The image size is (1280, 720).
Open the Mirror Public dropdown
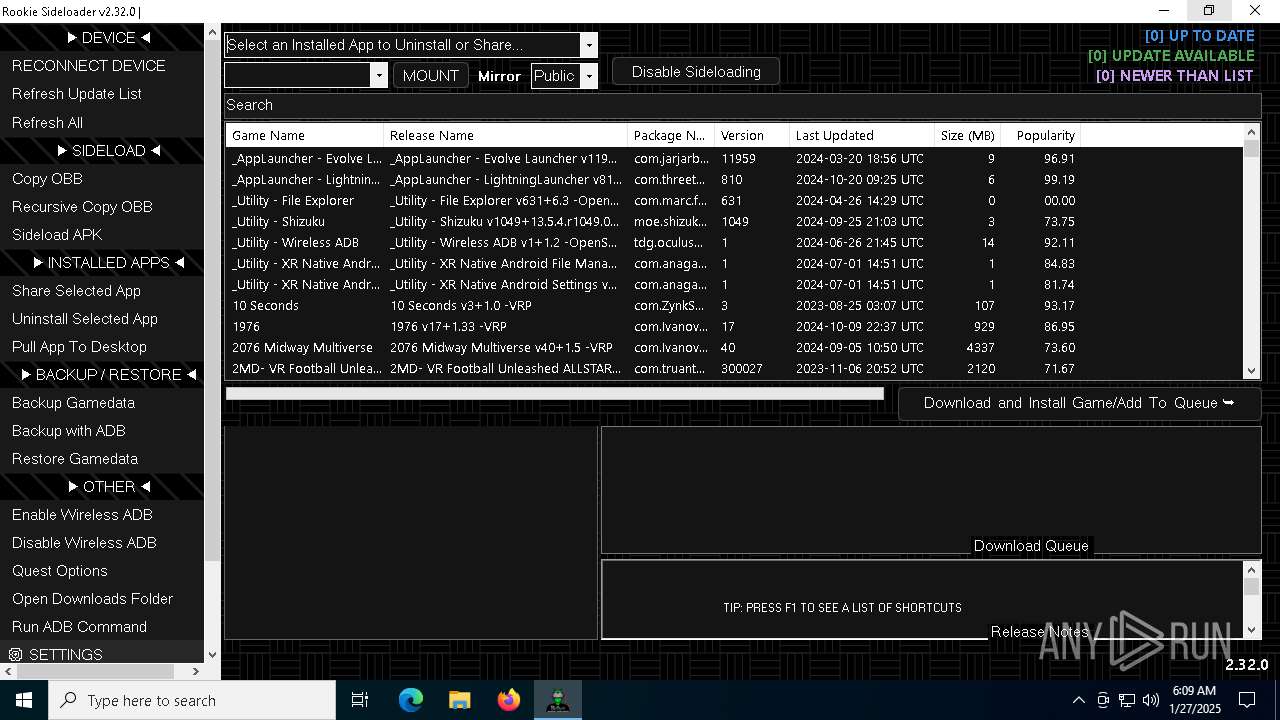589,75
